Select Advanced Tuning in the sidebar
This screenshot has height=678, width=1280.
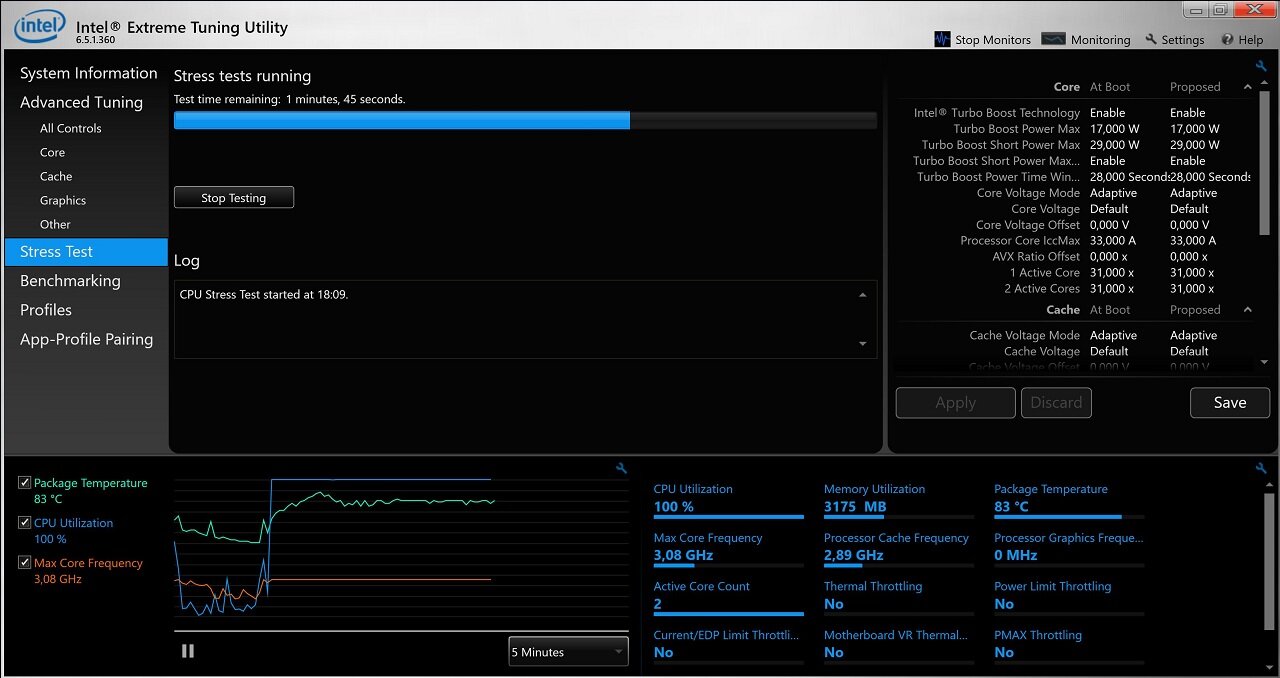coord(81,102)
